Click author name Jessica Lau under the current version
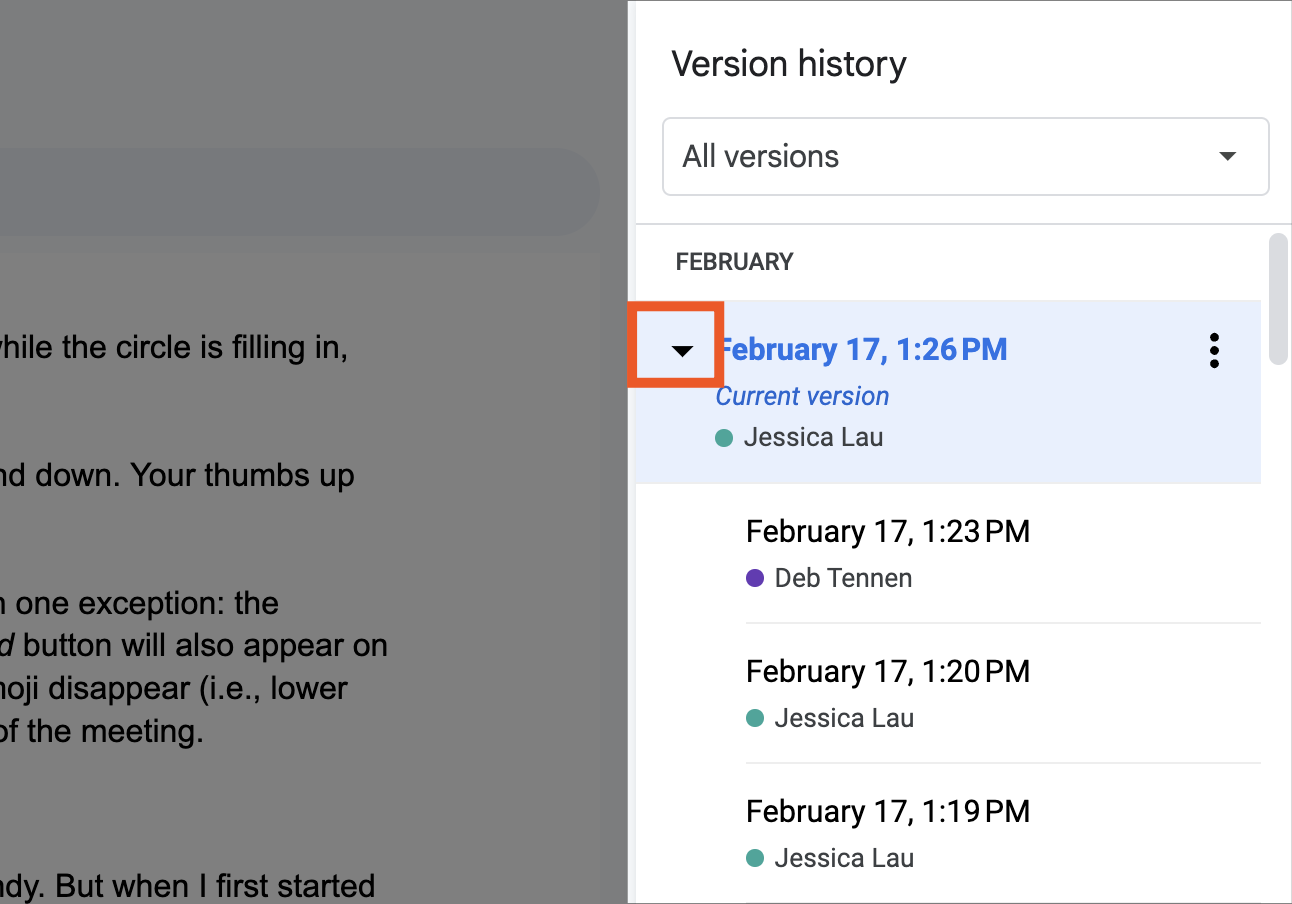This screenshot has height=904, width=1292. 813,438
